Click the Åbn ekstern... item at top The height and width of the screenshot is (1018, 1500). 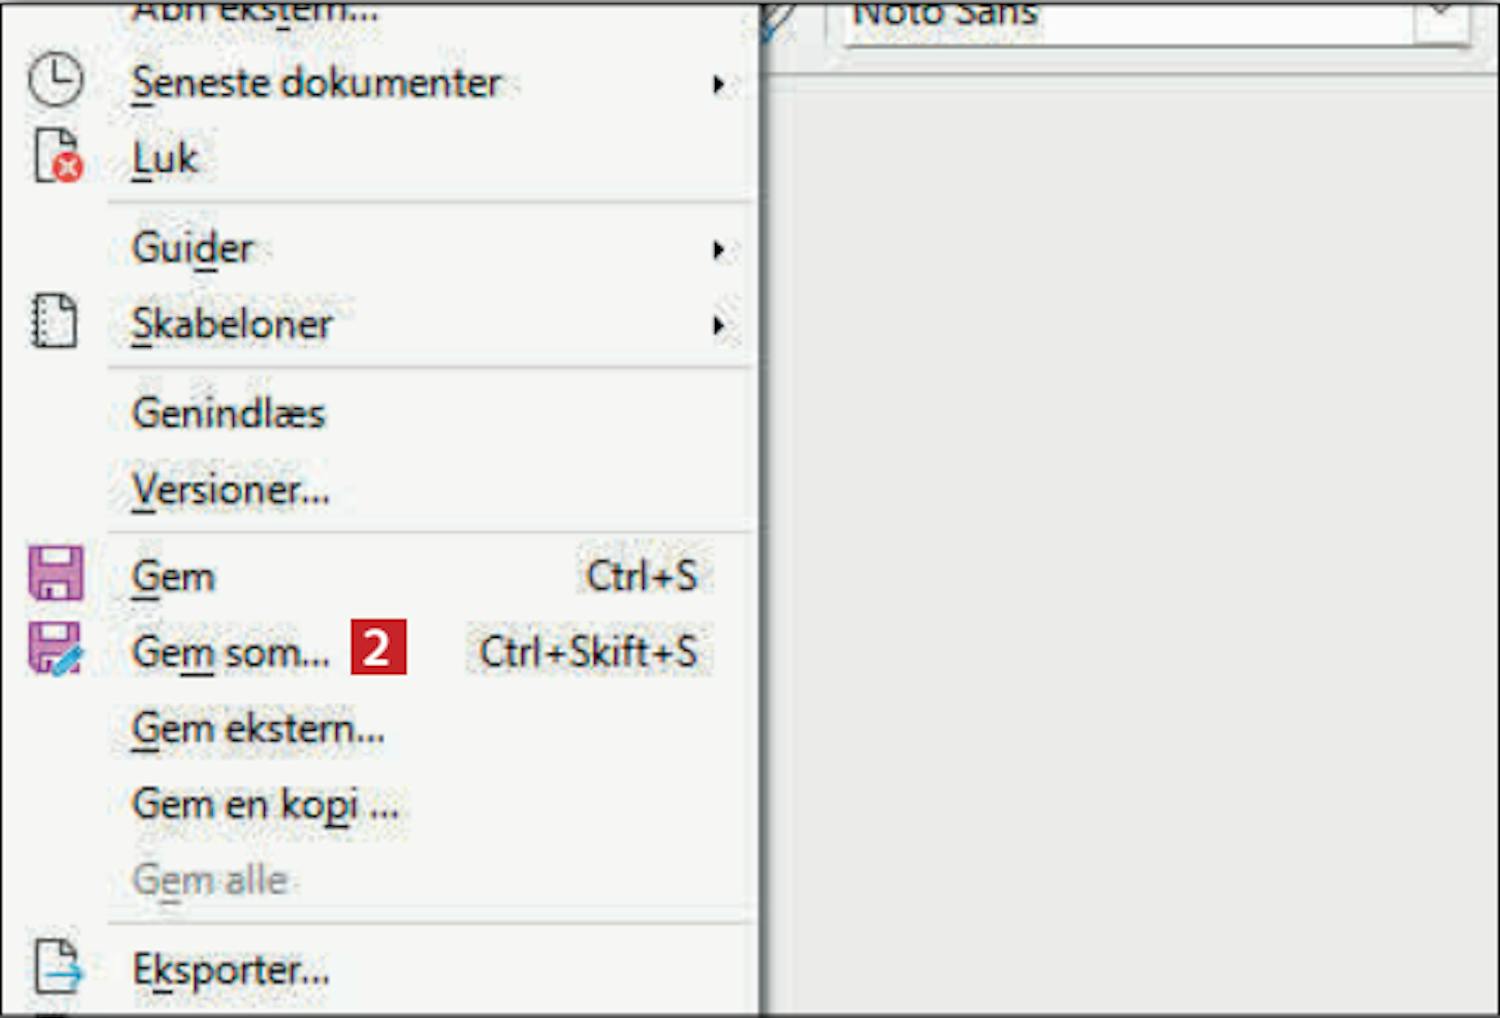pyautogui.click(x=255, y=12)
